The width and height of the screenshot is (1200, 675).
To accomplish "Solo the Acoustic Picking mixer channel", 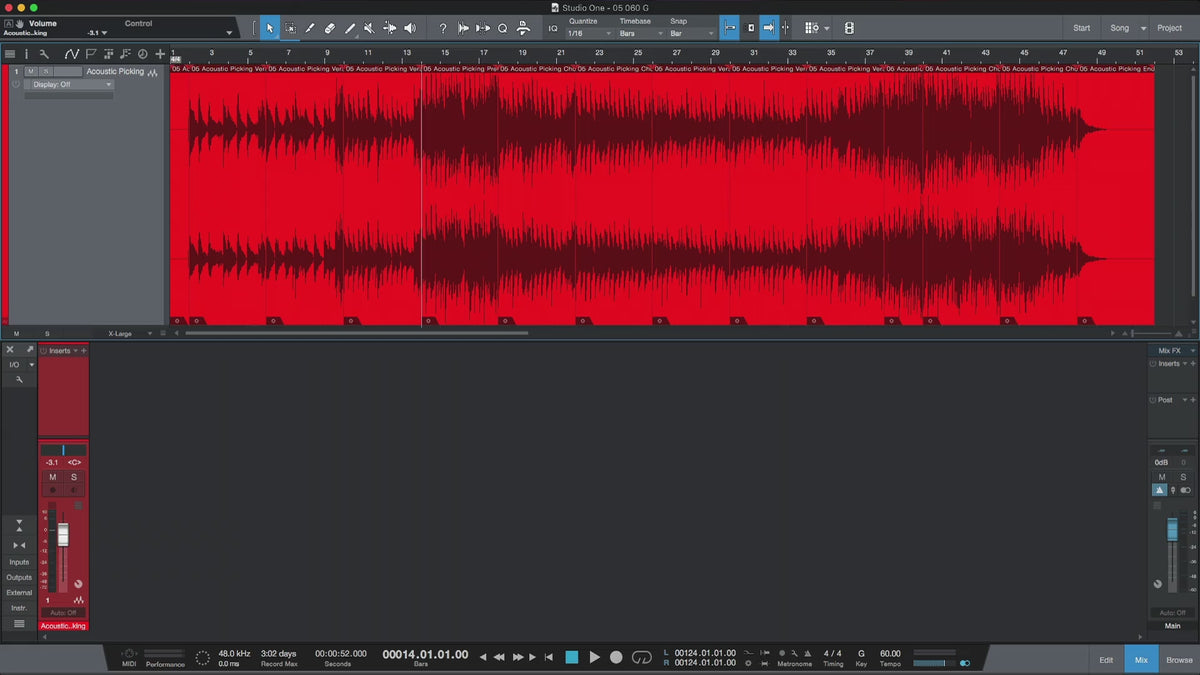I will 73,477.
